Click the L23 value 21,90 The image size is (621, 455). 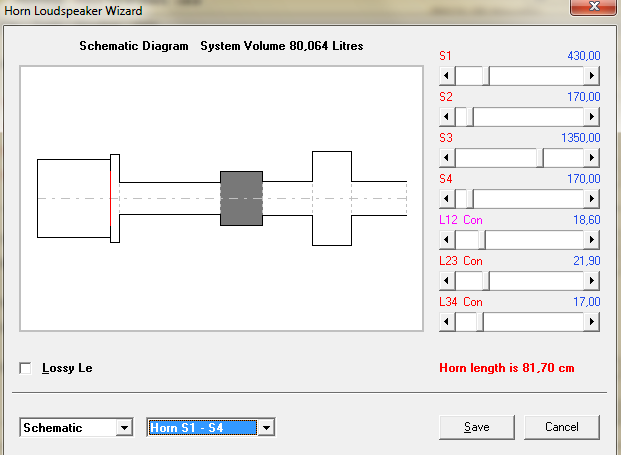click(587, 261)
